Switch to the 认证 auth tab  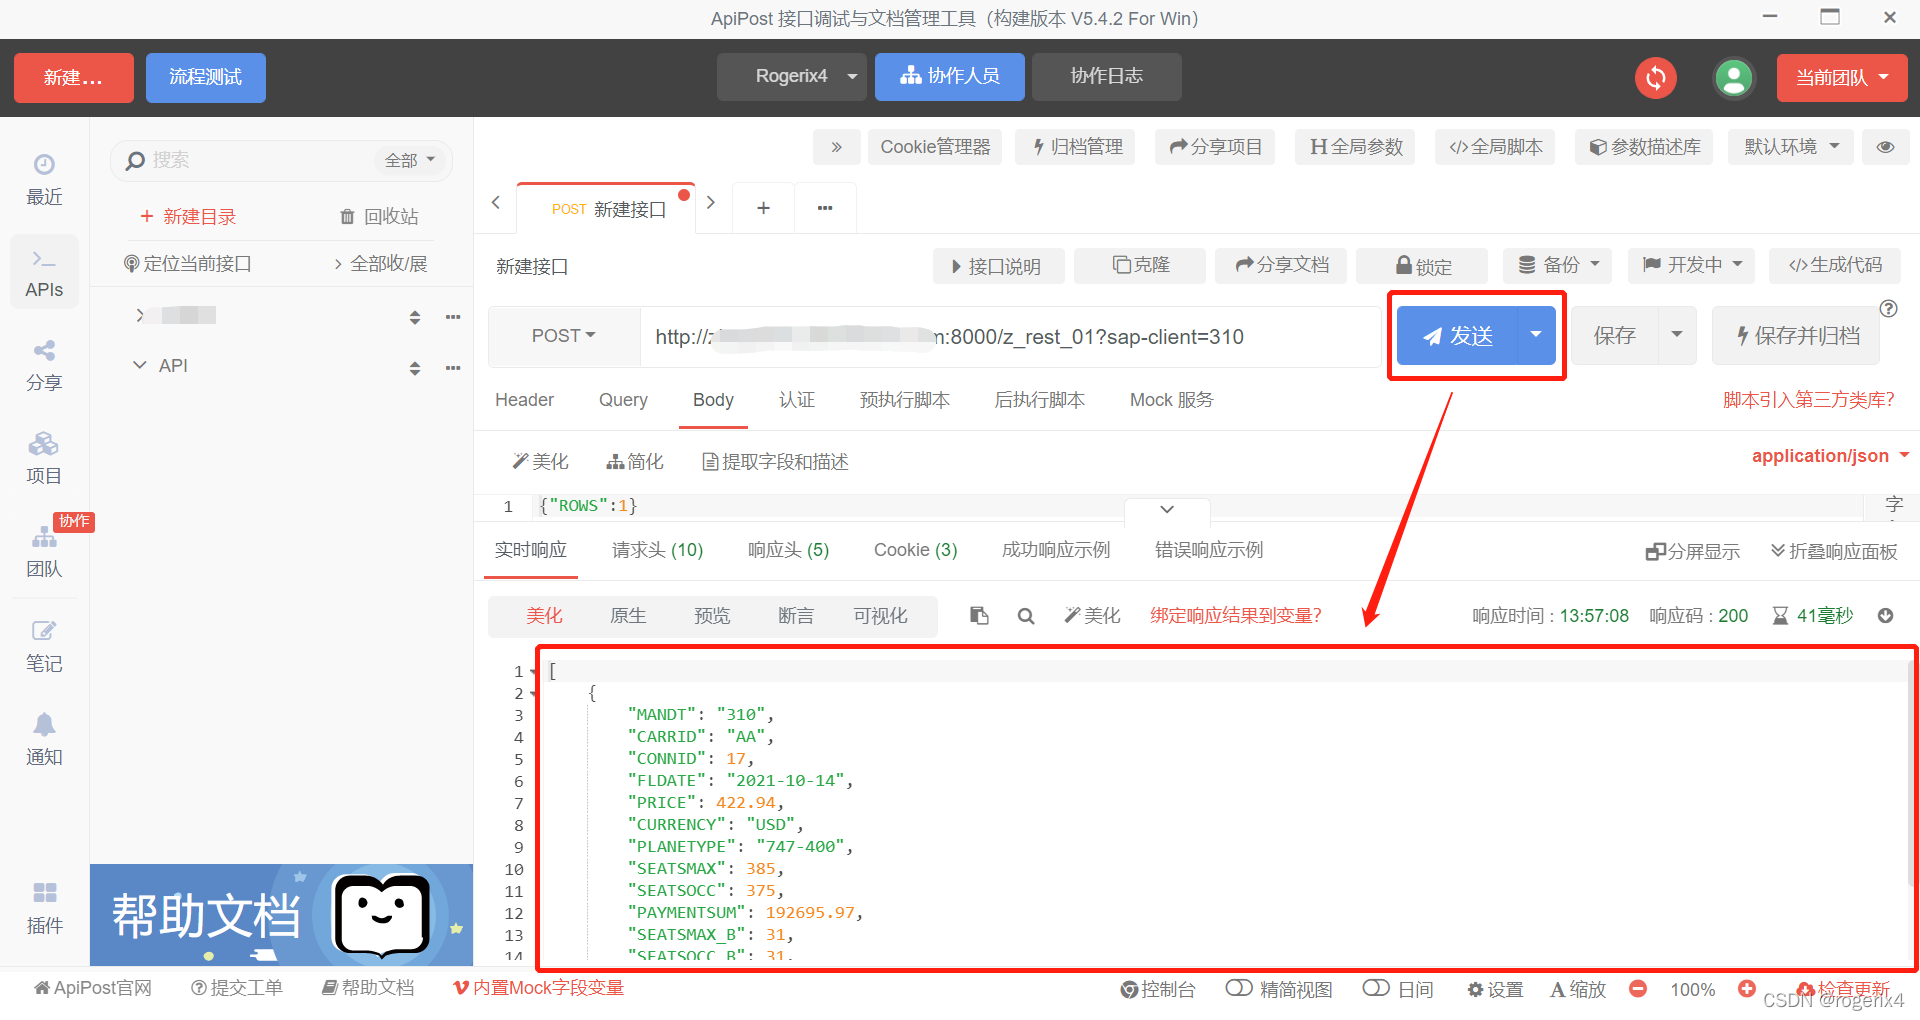[797, 400]
